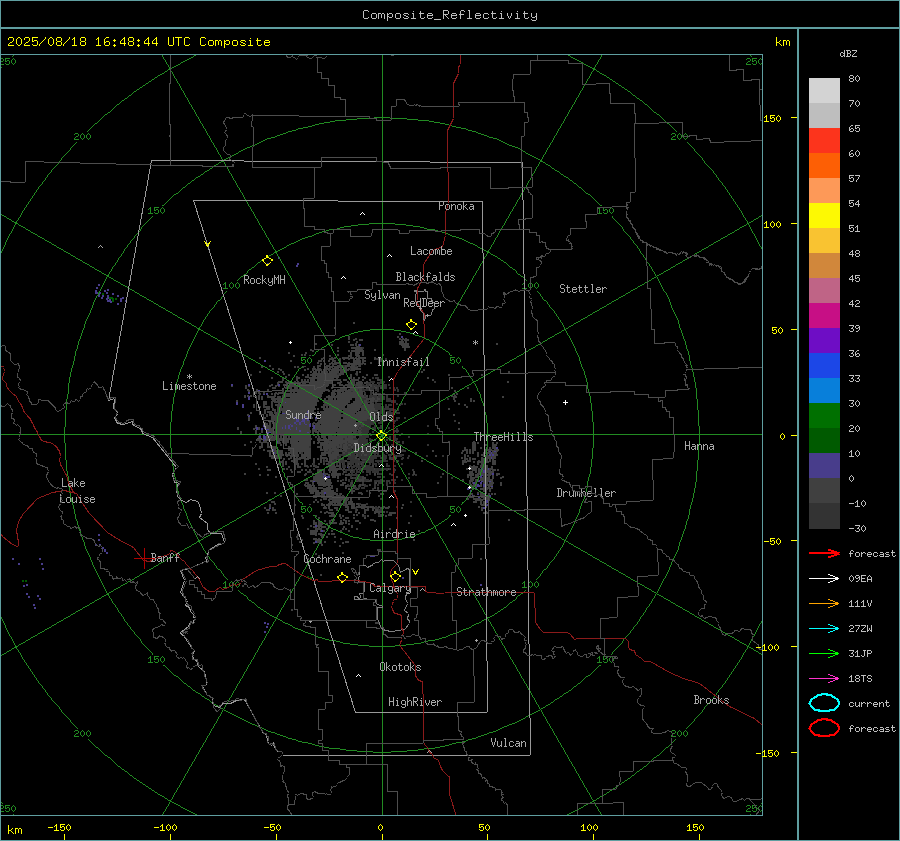Select the cyan current ellipse legend icon

[x=824, y=703]
